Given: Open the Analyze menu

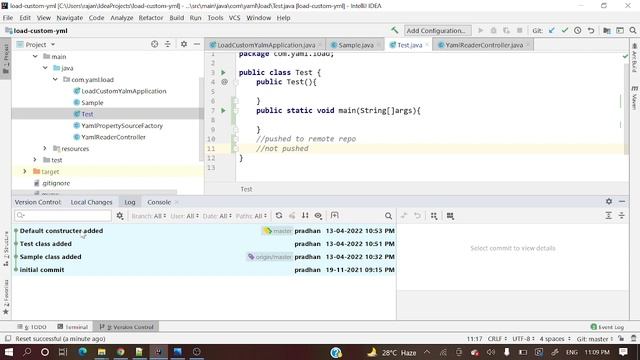Looking at the screenshot, I should point(122,18).
